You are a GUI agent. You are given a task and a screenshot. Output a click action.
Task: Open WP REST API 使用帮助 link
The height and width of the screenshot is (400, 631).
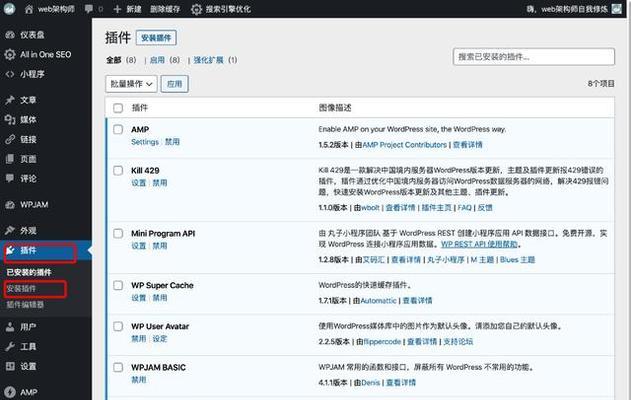pyautogui.click(x=479, y=244)
